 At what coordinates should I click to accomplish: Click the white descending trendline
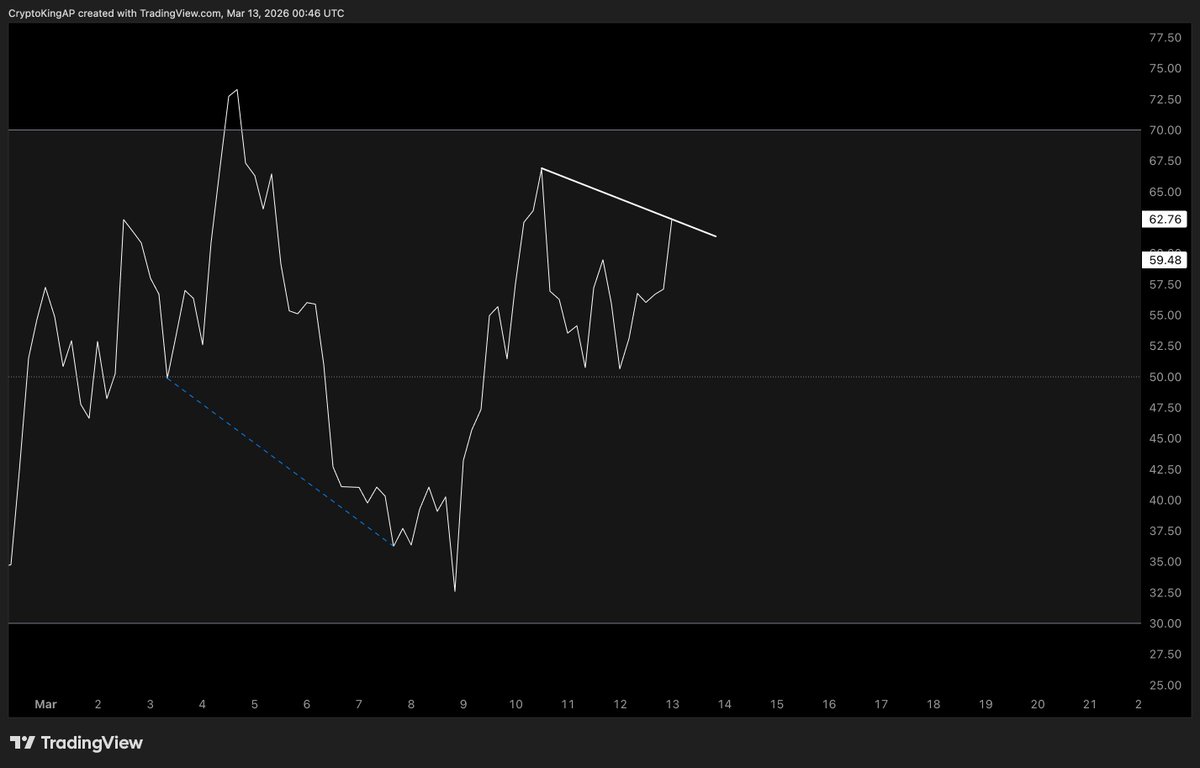click(x=629, y=202)
